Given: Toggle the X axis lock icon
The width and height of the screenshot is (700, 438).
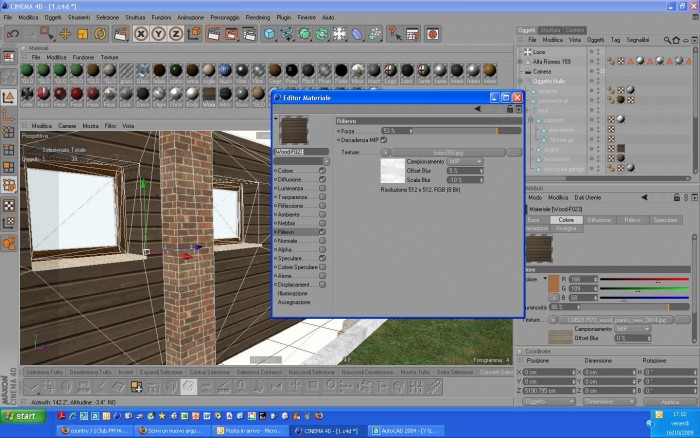Looking at the screenshot, I should [x=141, y=34].
